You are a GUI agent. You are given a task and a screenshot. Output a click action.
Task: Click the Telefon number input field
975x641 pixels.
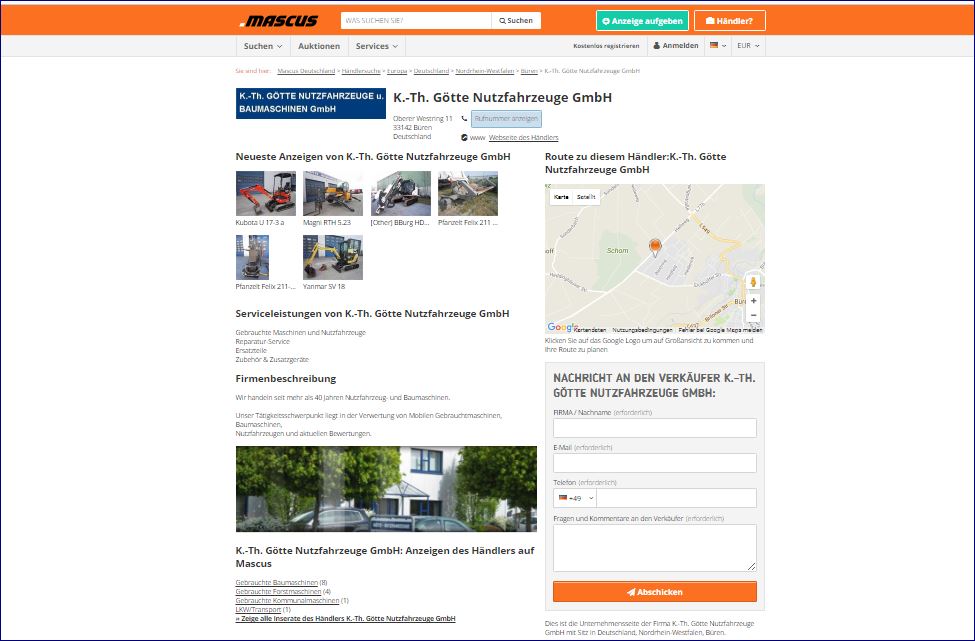tap(677, 498)
